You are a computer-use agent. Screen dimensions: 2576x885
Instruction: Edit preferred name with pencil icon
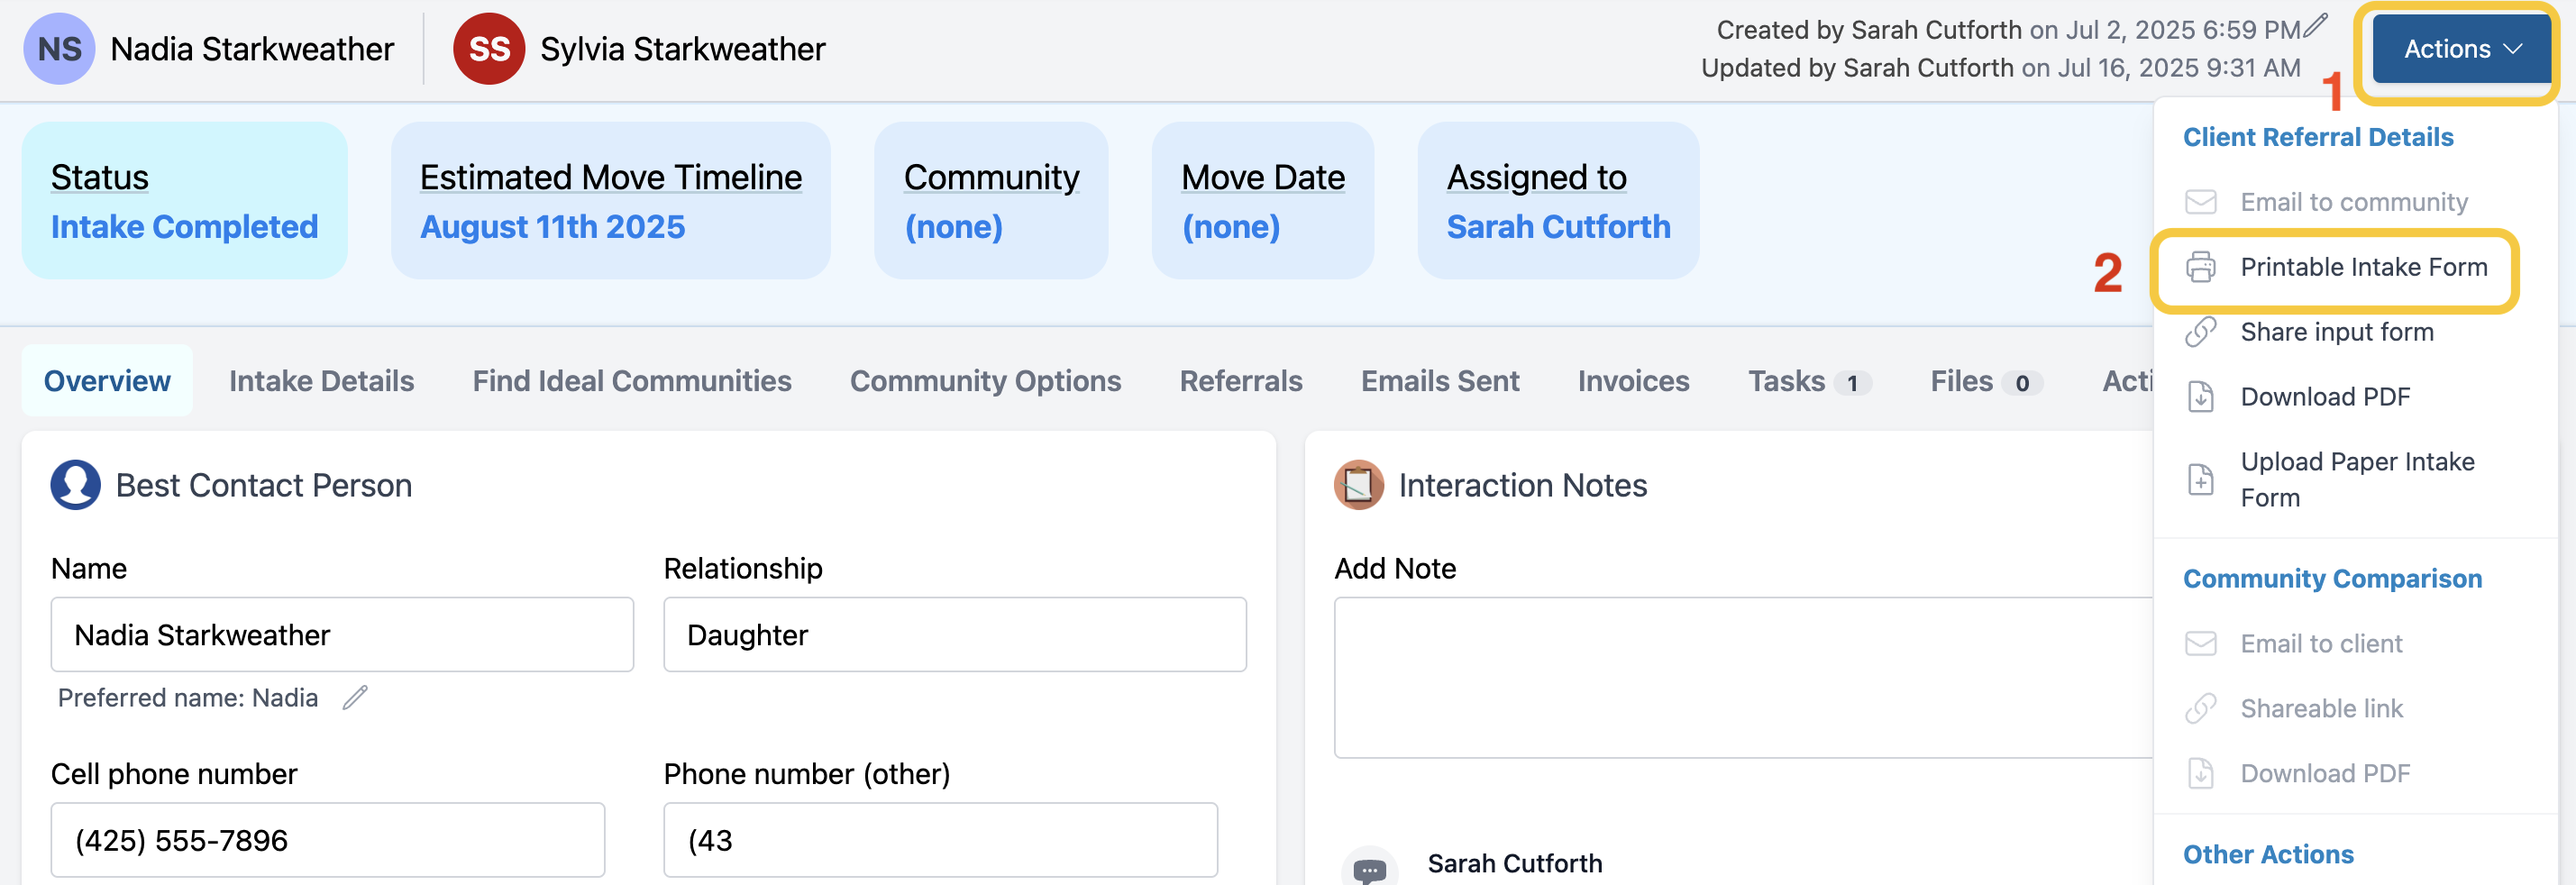pos(355,697)
